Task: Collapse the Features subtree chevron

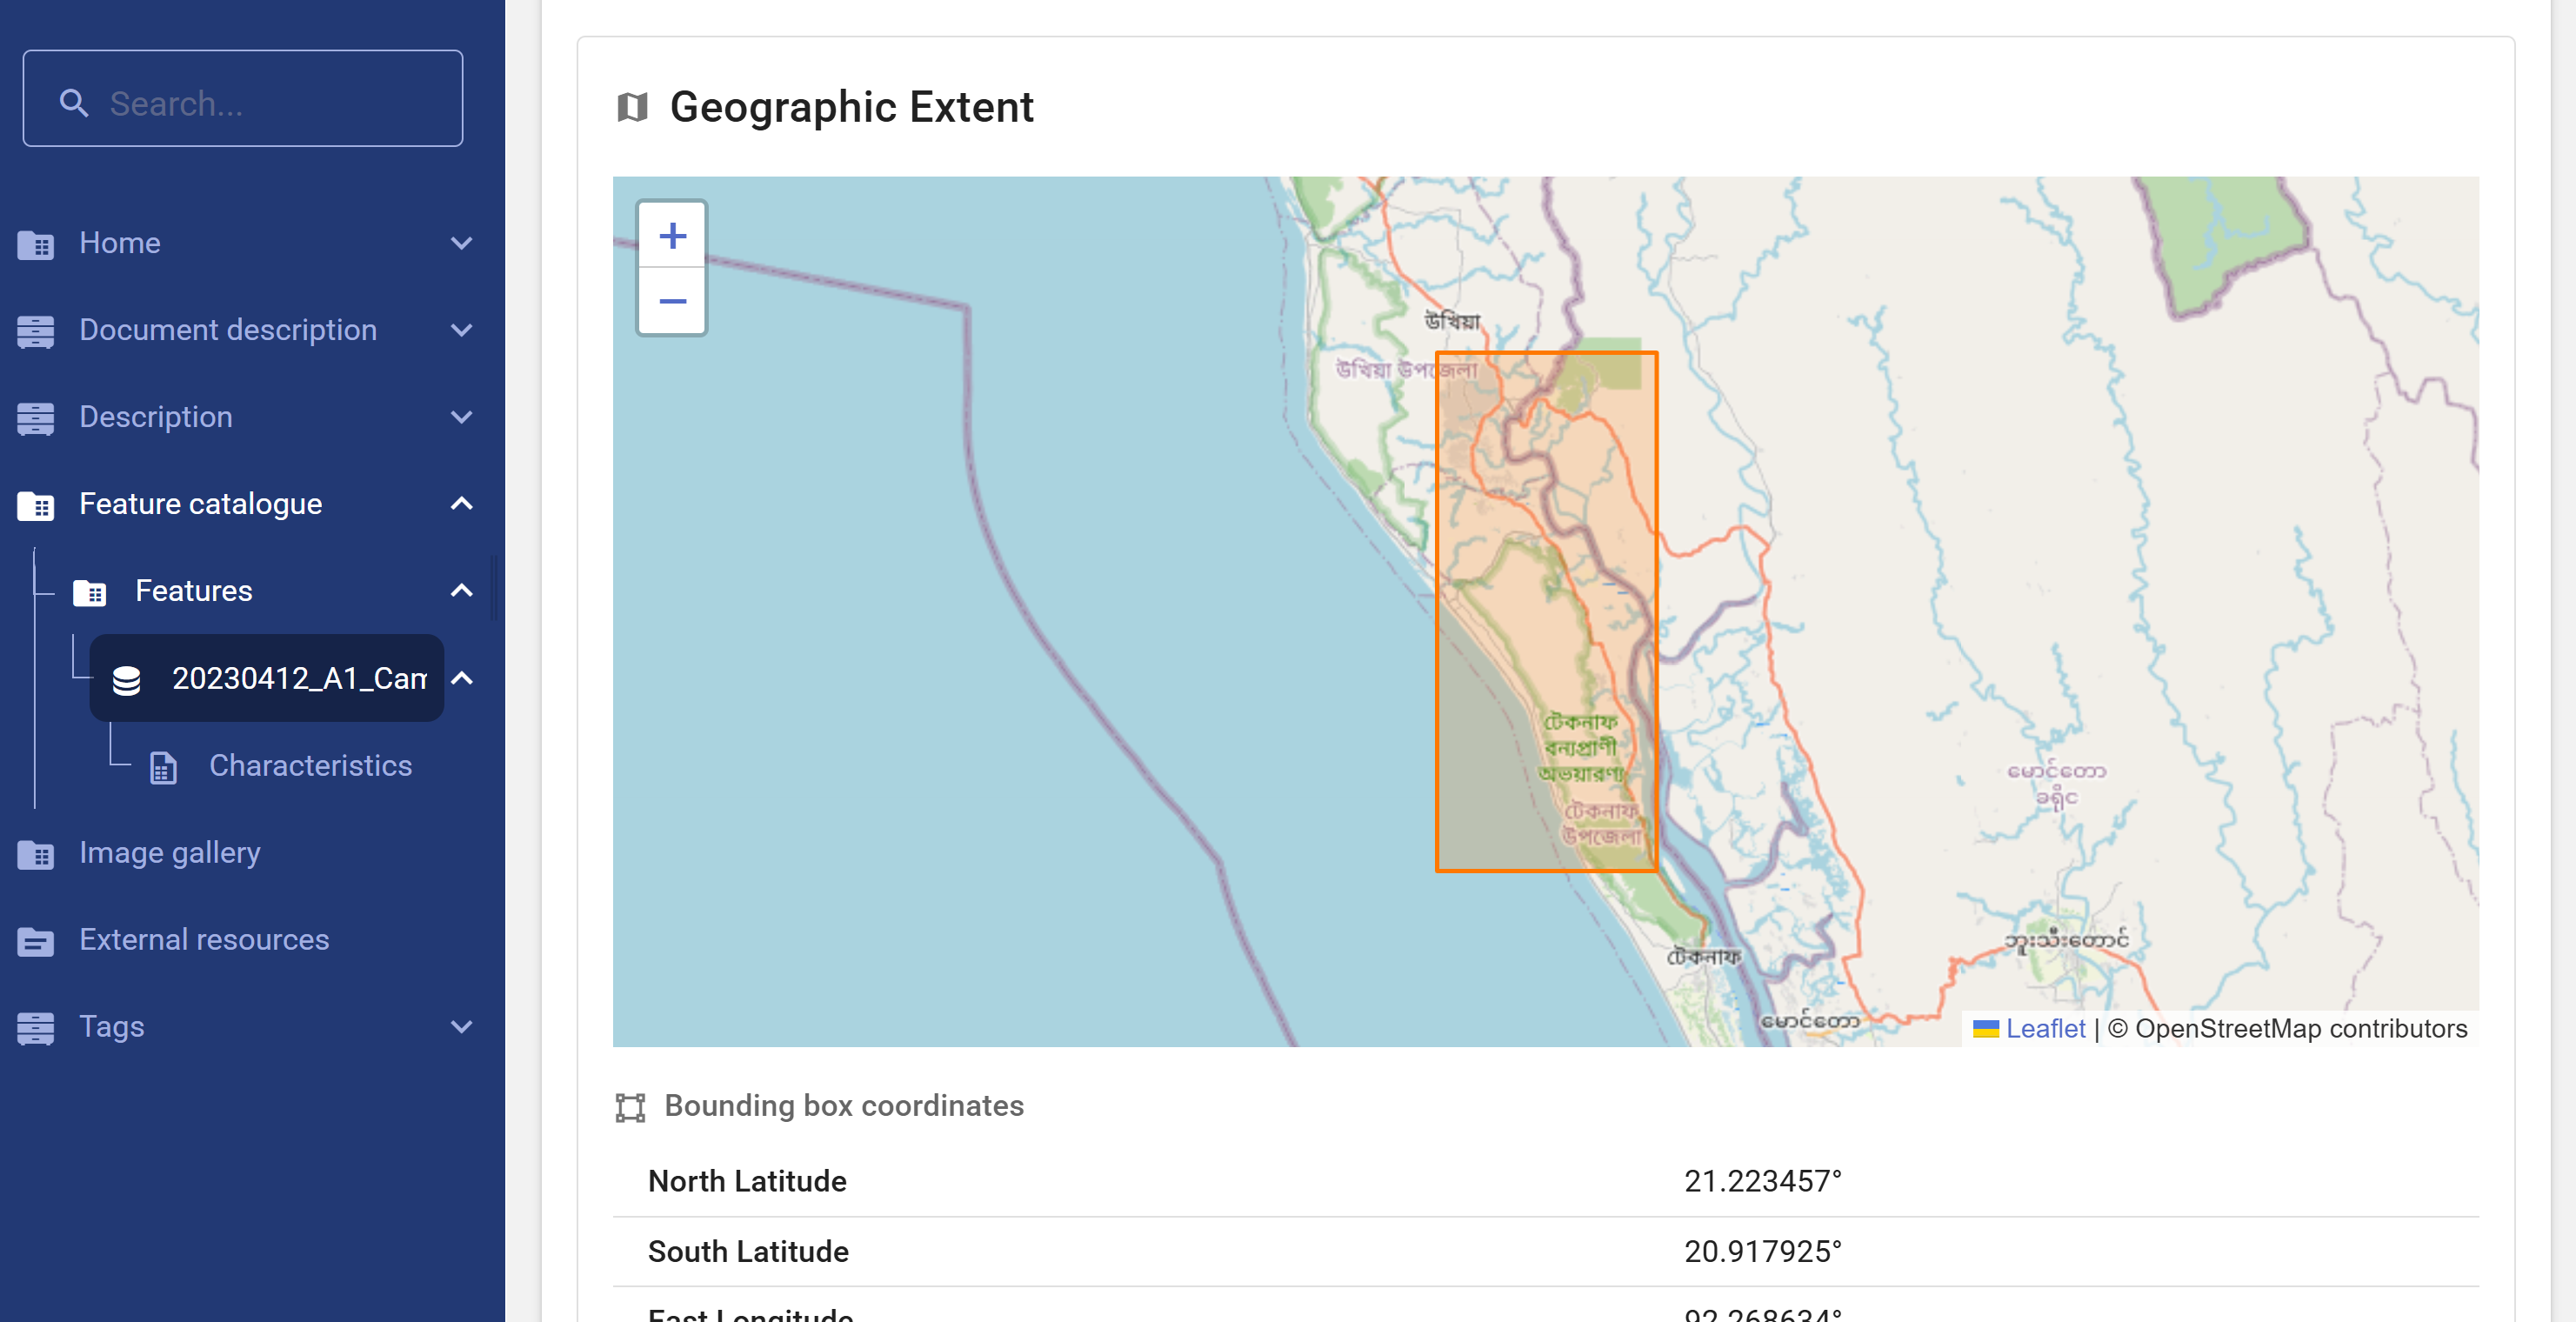Action: (x=461, y=591)
